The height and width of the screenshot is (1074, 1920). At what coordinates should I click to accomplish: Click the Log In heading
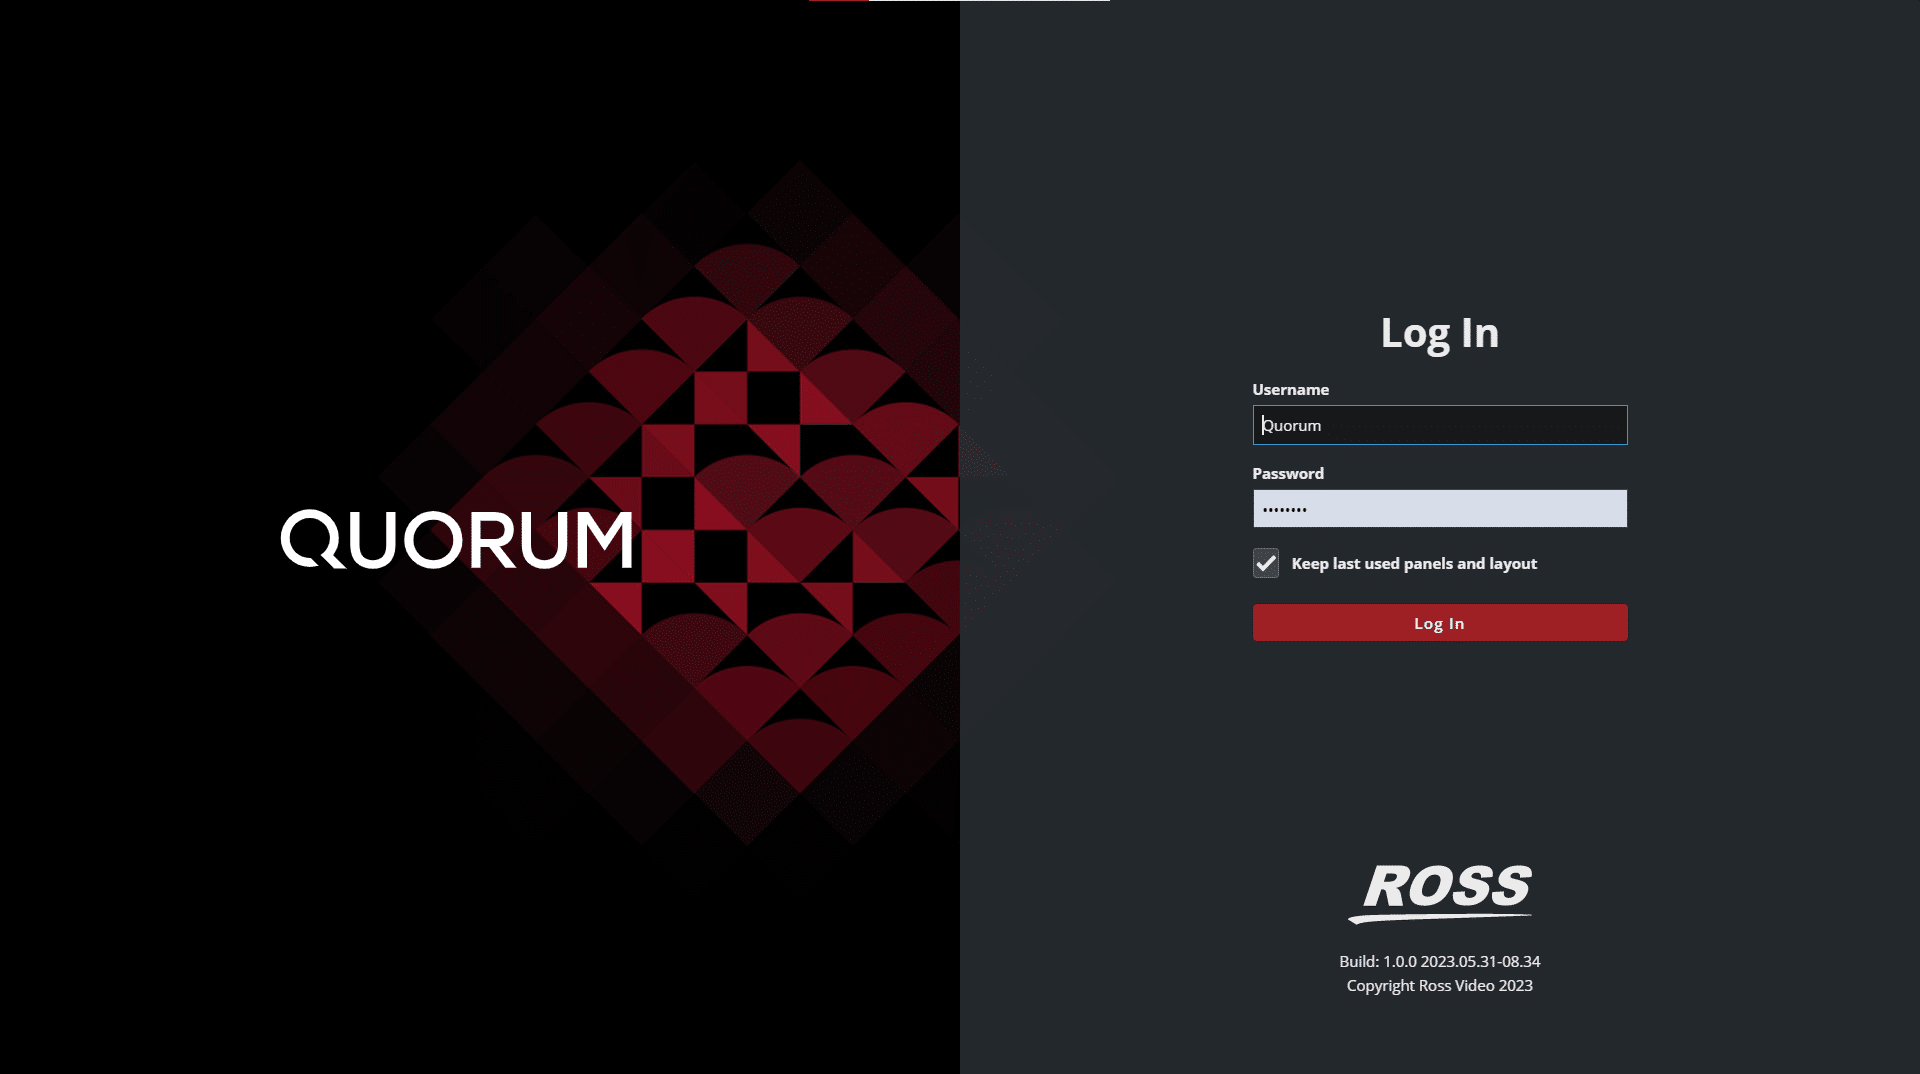coord(1440,333)
